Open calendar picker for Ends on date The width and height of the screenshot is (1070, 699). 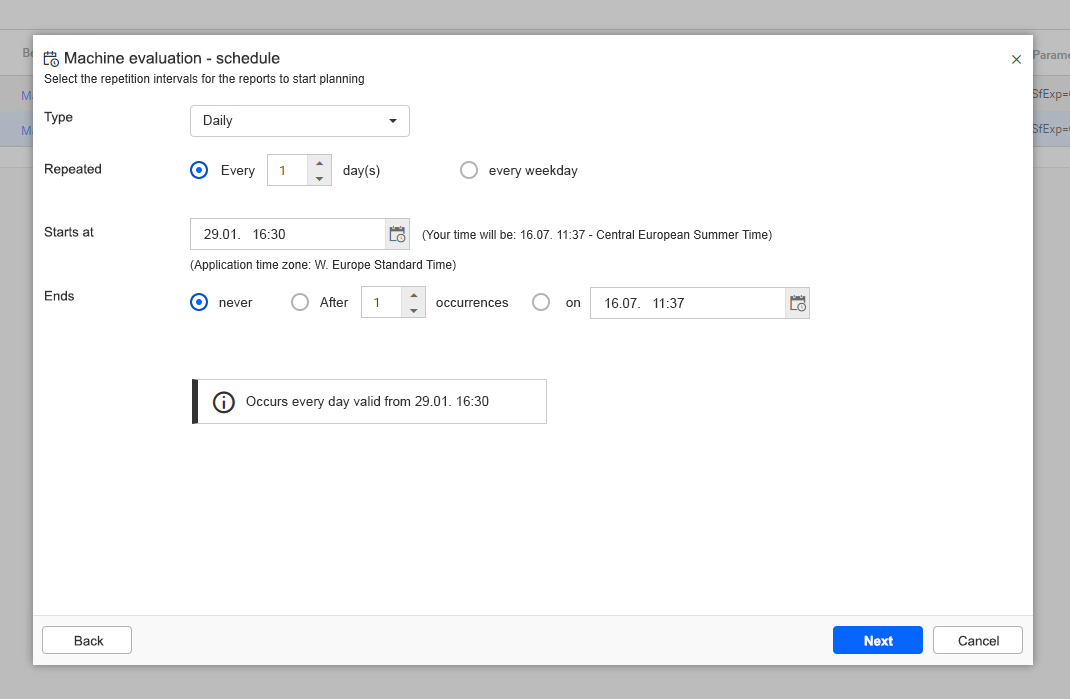(797, 303)
